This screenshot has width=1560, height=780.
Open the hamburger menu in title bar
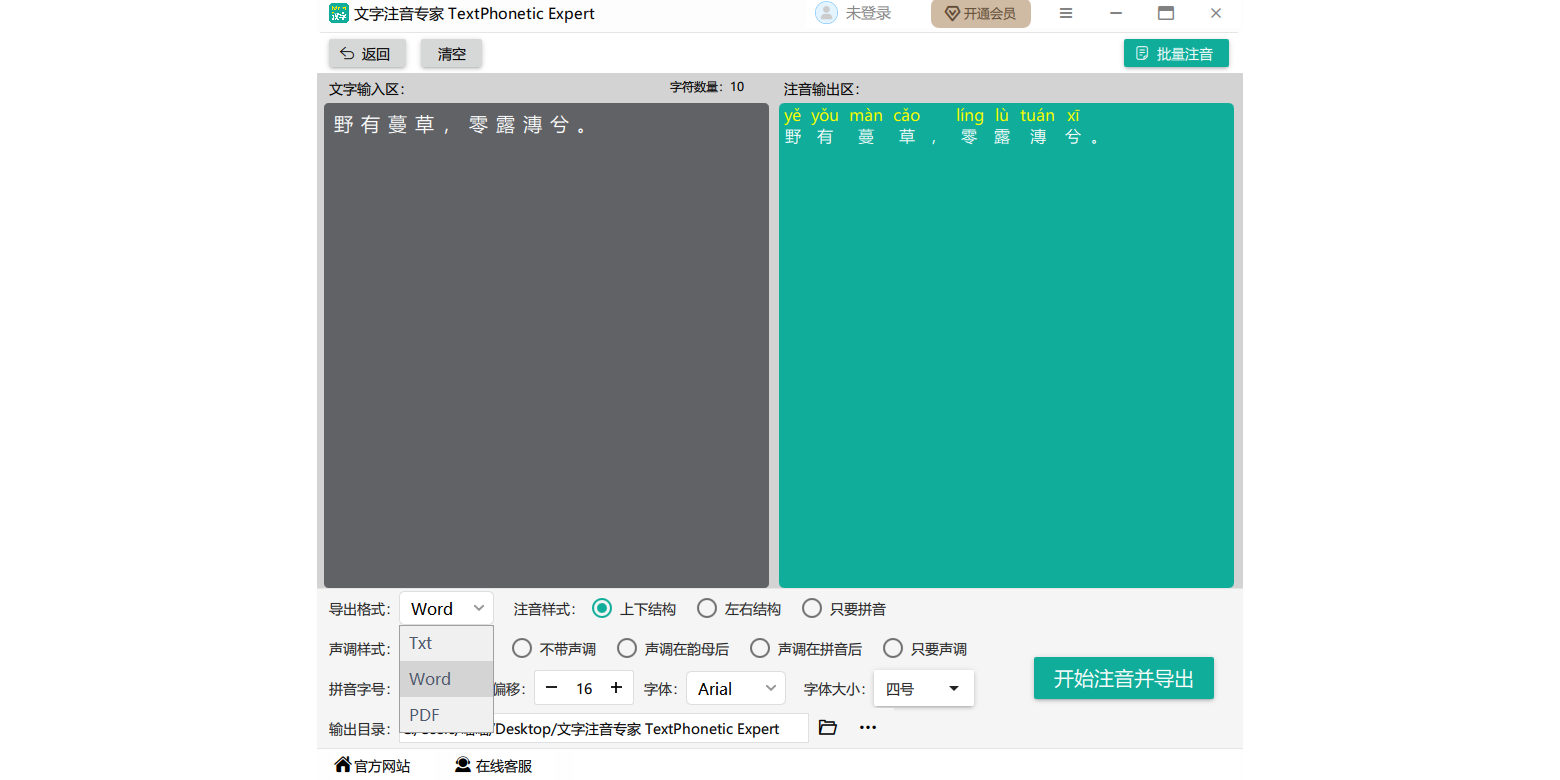(1066, 13)
